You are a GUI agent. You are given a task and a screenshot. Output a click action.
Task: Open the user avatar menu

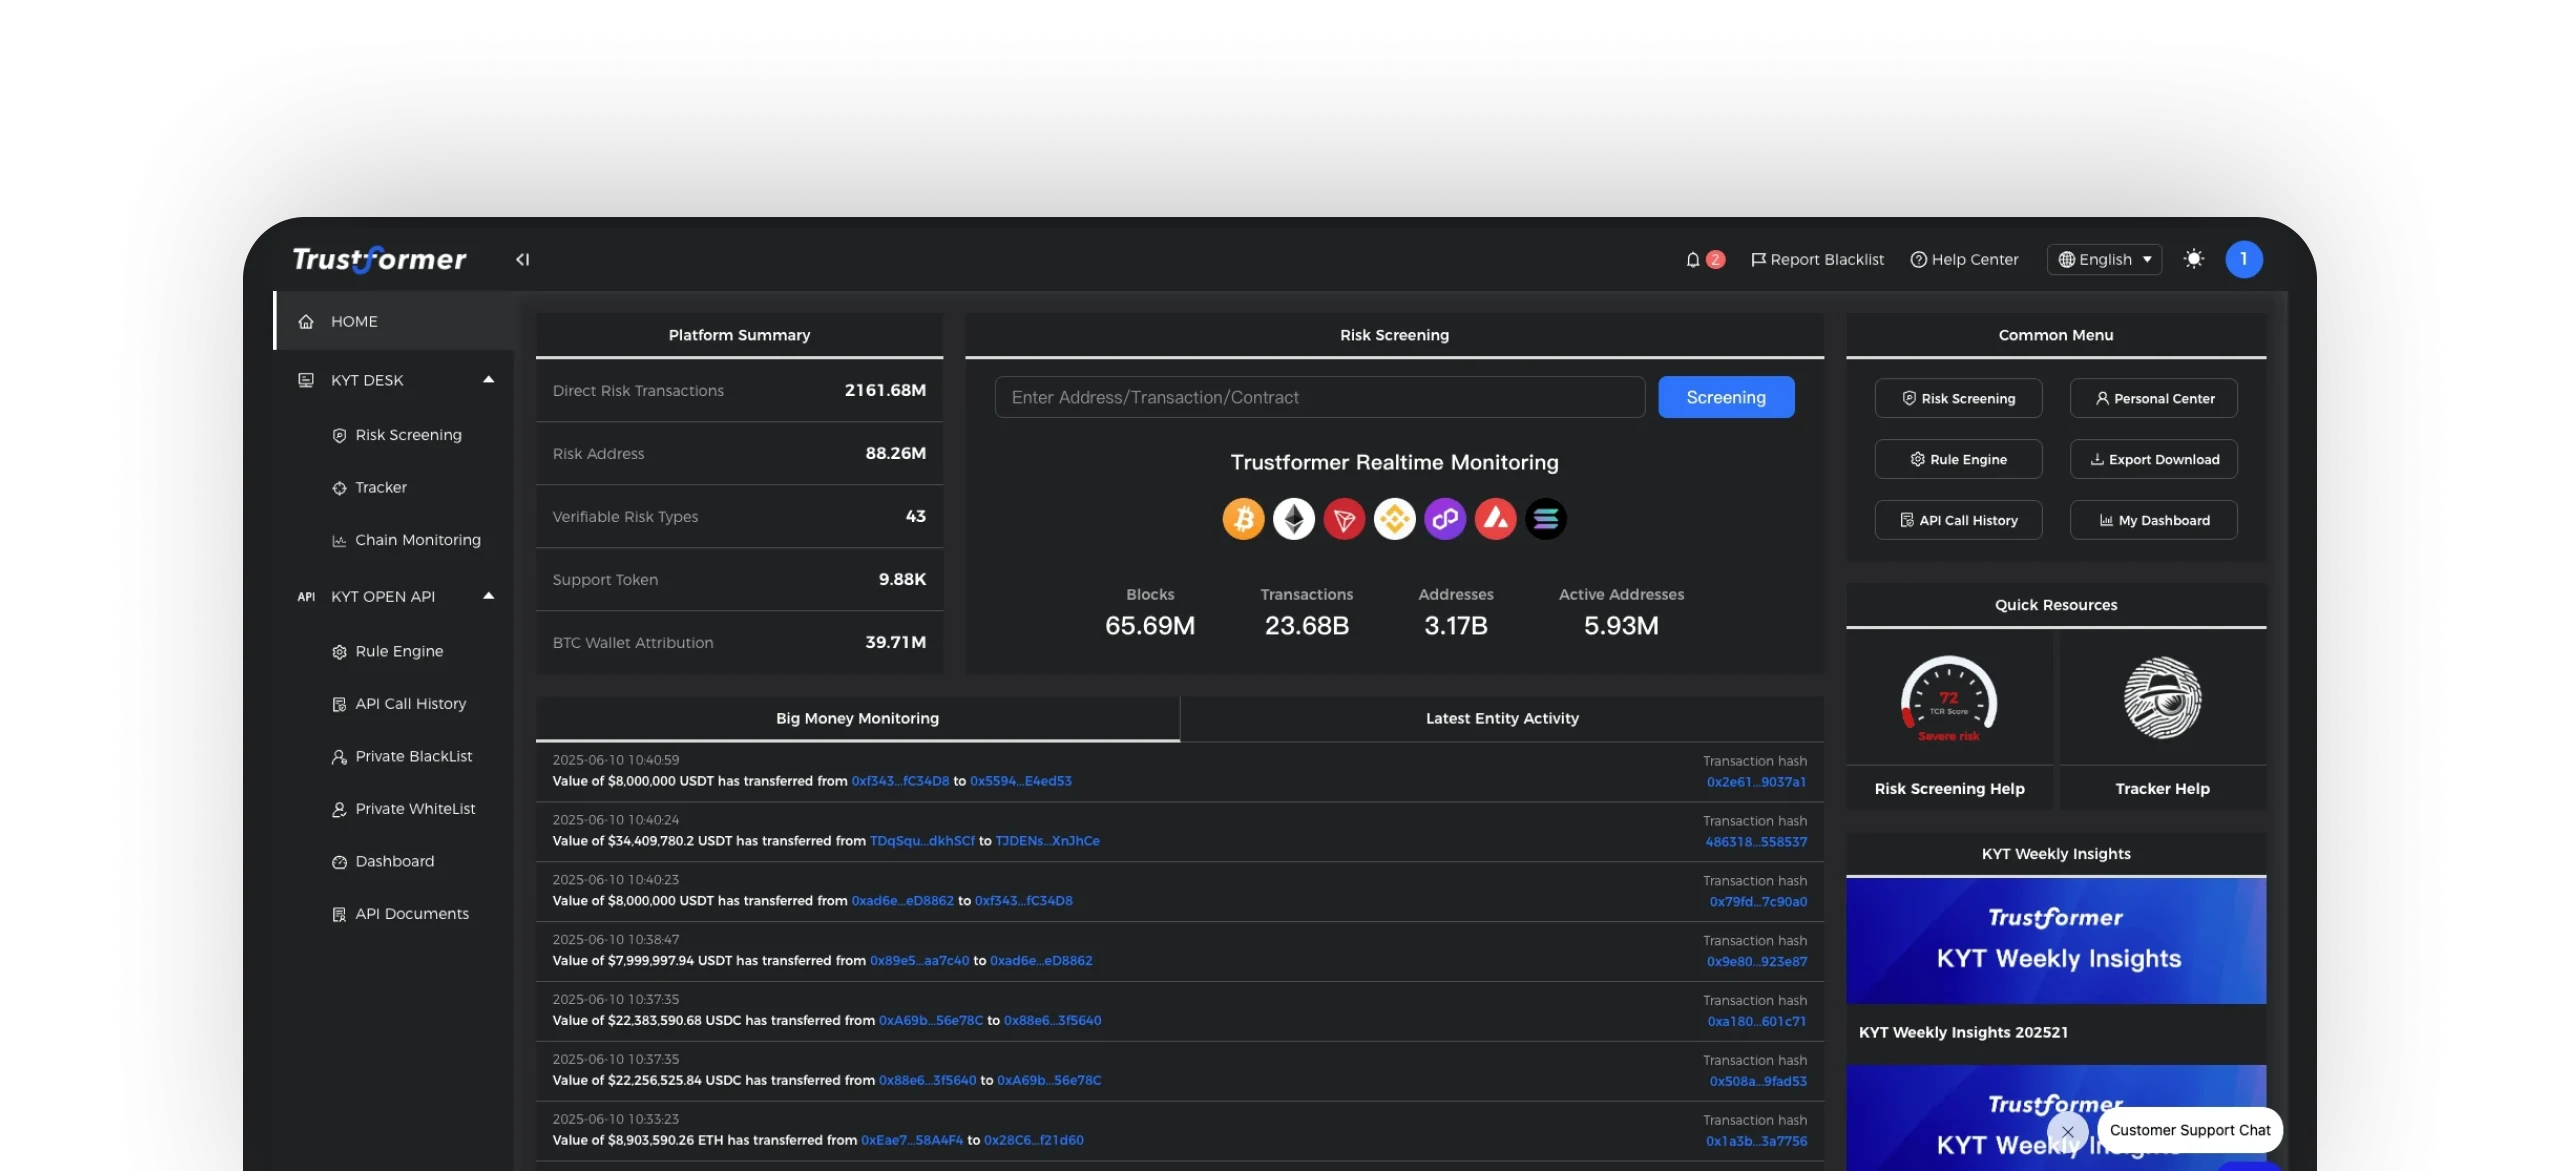(x=2243, y=259)
